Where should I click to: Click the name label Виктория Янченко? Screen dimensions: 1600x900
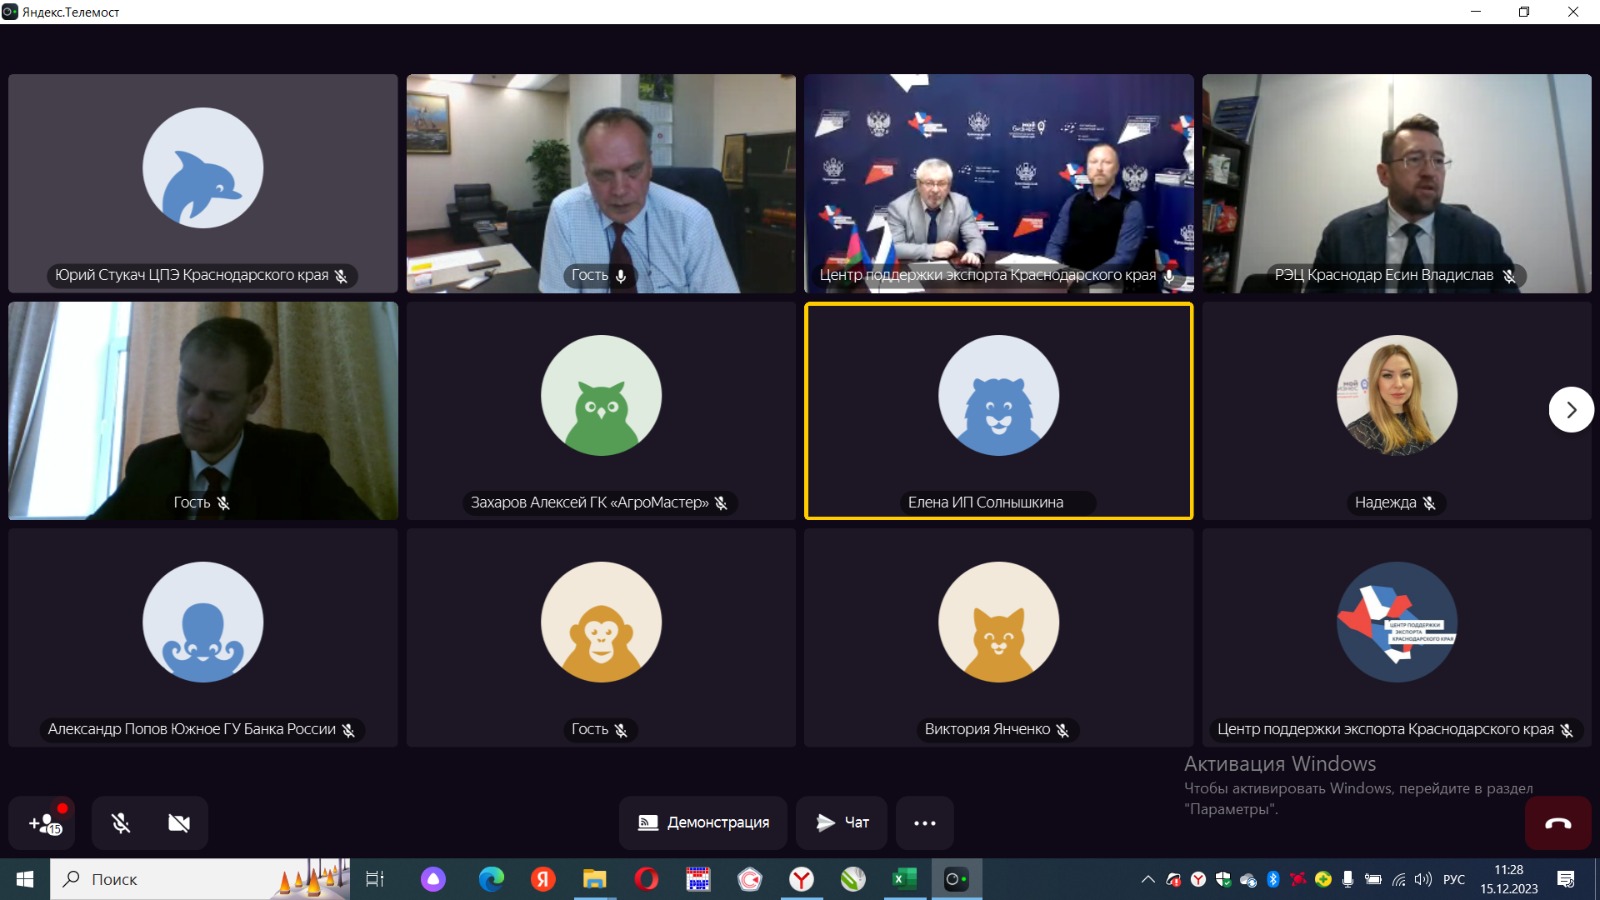click(987, 730)
